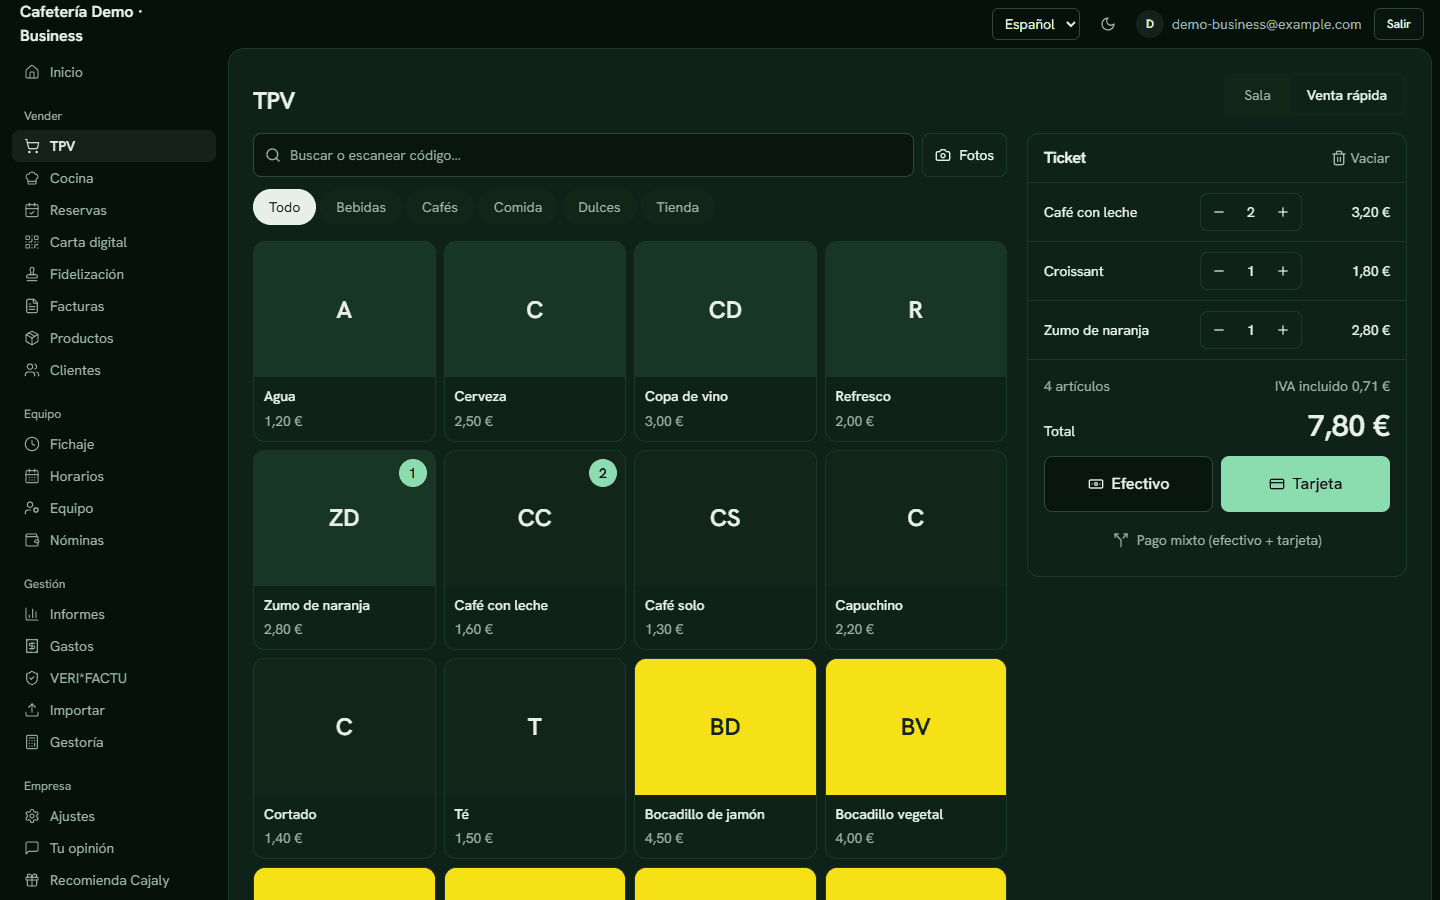This screenshot has height=900, width=1440.
Task: Switch to the Sala view tab
Action: (1257, 96)
